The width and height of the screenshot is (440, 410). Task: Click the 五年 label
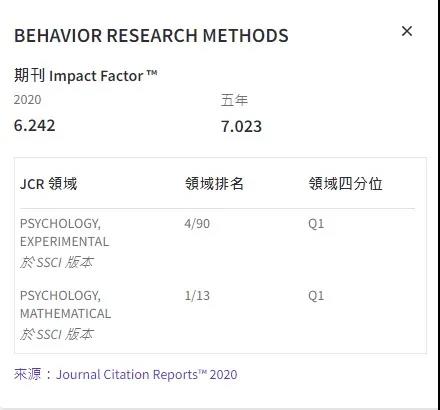click(x=234, y=100)
